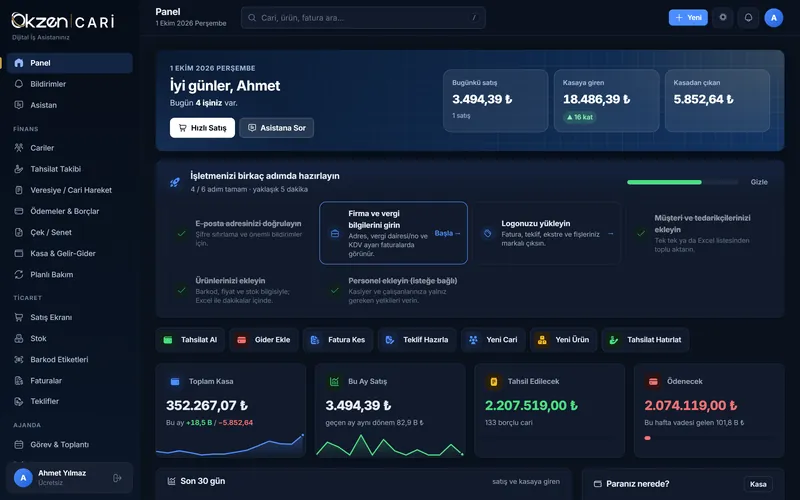Click the Panel home icon in sidebar
This screenshot has height=500, width=800.
pos(19,63)
